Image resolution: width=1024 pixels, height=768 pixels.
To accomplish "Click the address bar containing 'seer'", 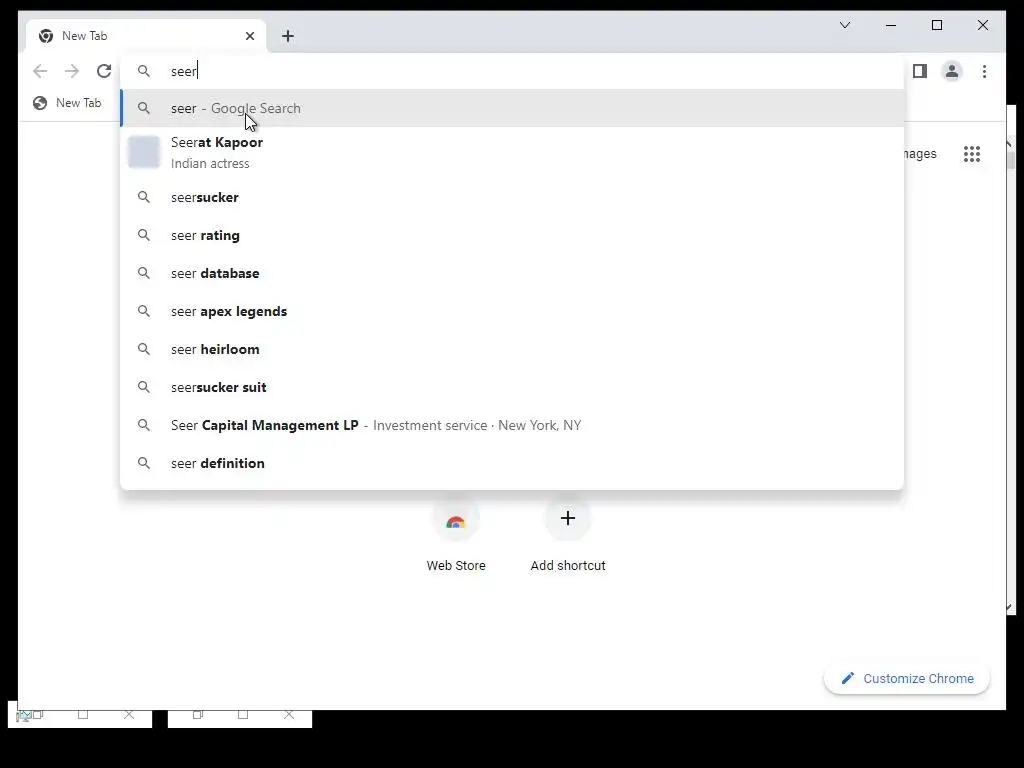I will (x=512, y=71).
